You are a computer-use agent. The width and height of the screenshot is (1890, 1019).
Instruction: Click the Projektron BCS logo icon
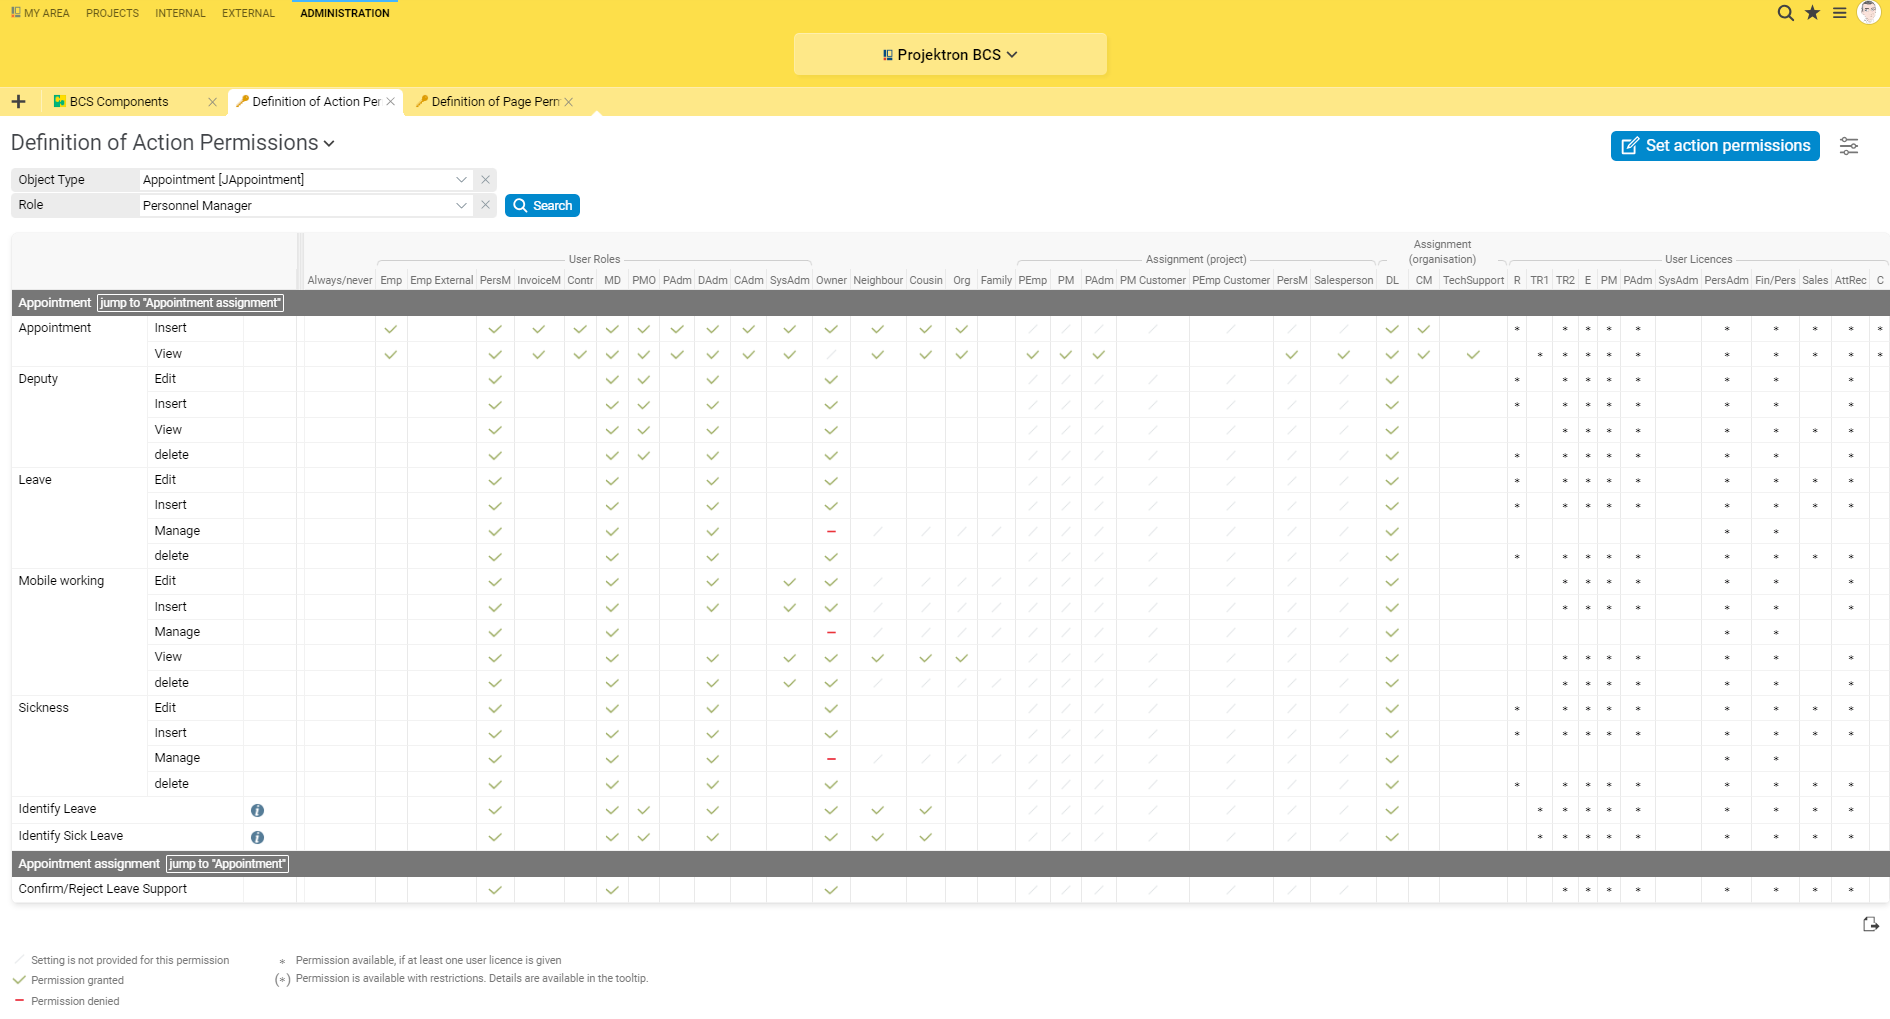point(887,55)
